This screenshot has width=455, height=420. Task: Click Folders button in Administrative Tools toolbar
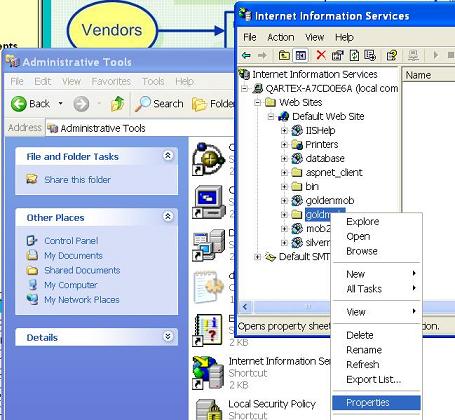point(213,104)
